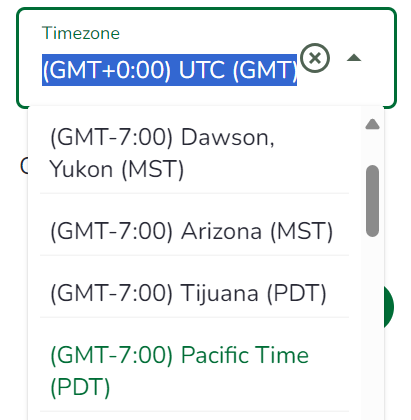Image resolution: width=411 pixels, height=420 pixels.
Task: Choose the (GMT-7:00) Arizona (MST) option
Action: click(194, 231)
